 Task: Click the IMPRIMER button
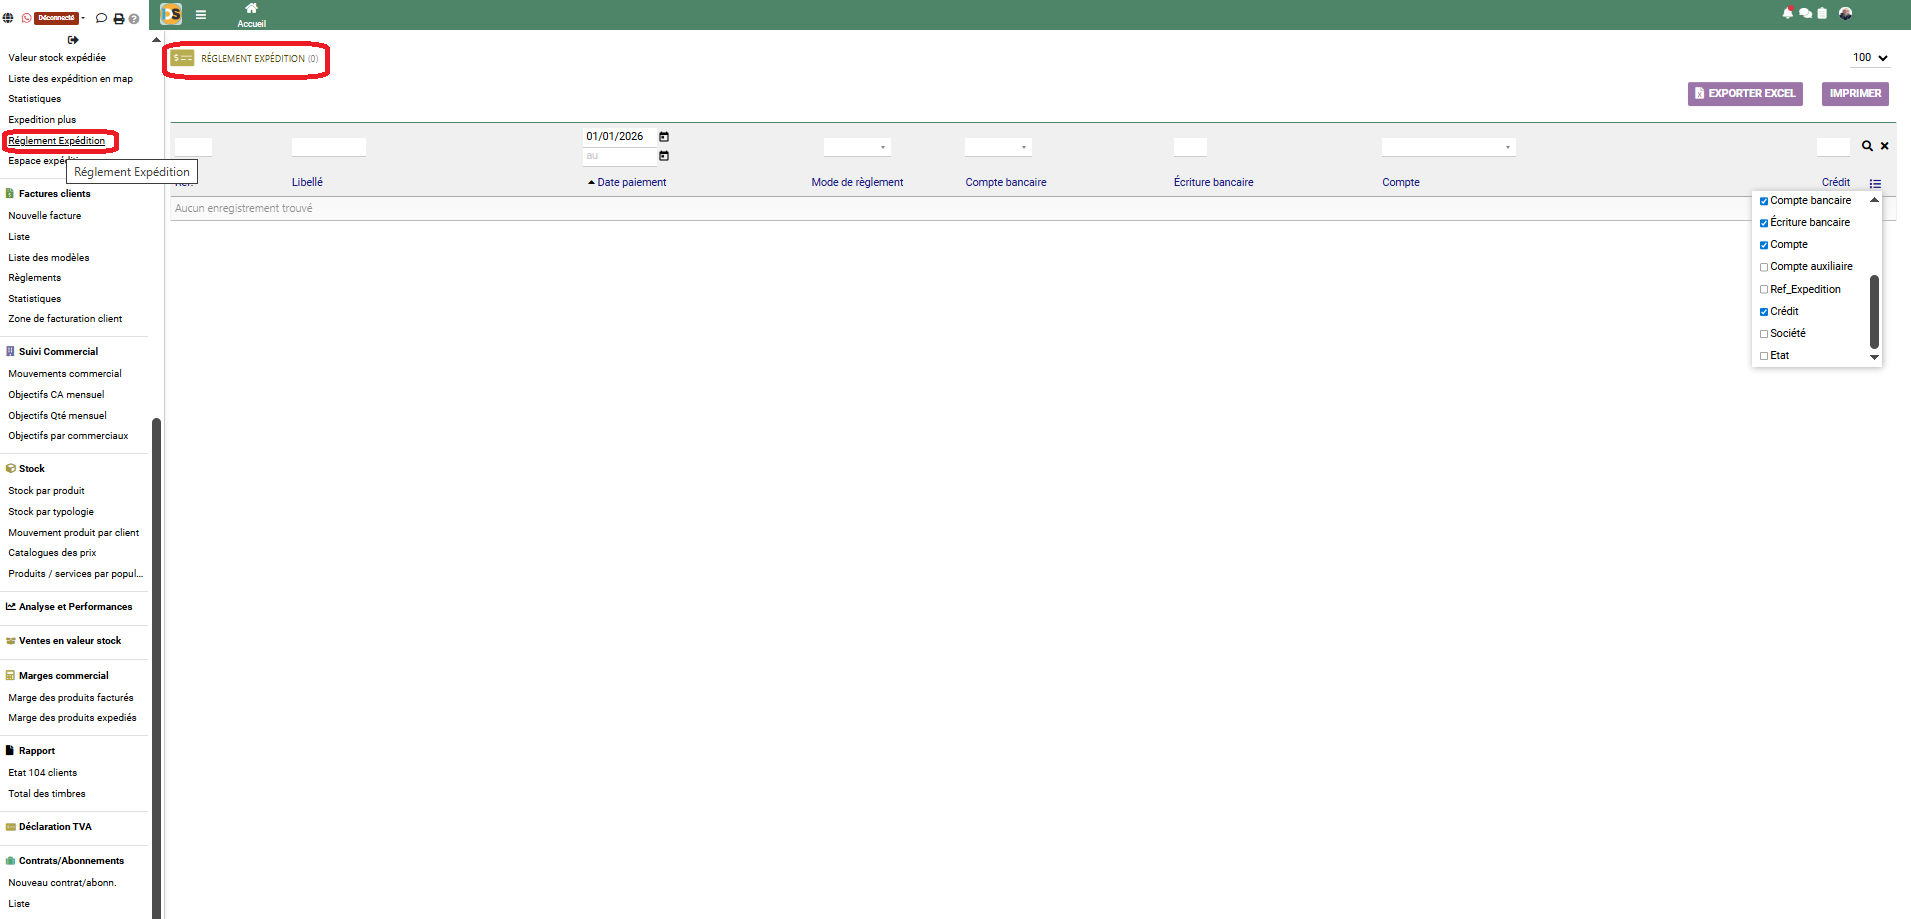click(1855, 93)
